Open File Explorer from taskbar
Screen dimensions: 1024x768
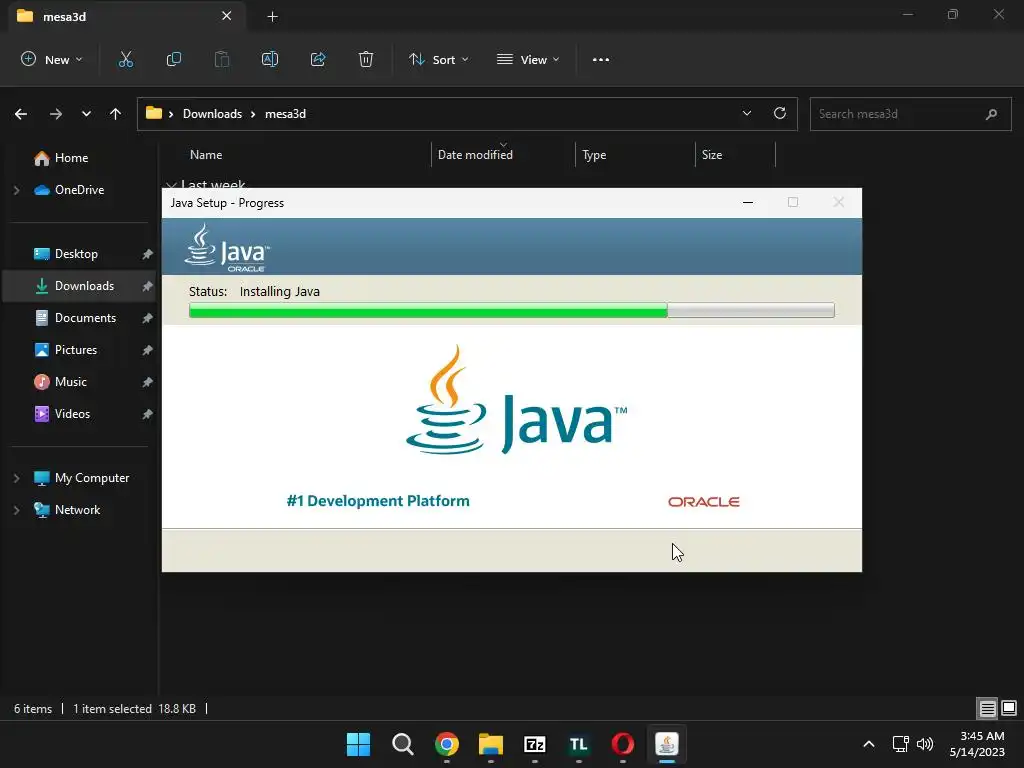[490, 744]
